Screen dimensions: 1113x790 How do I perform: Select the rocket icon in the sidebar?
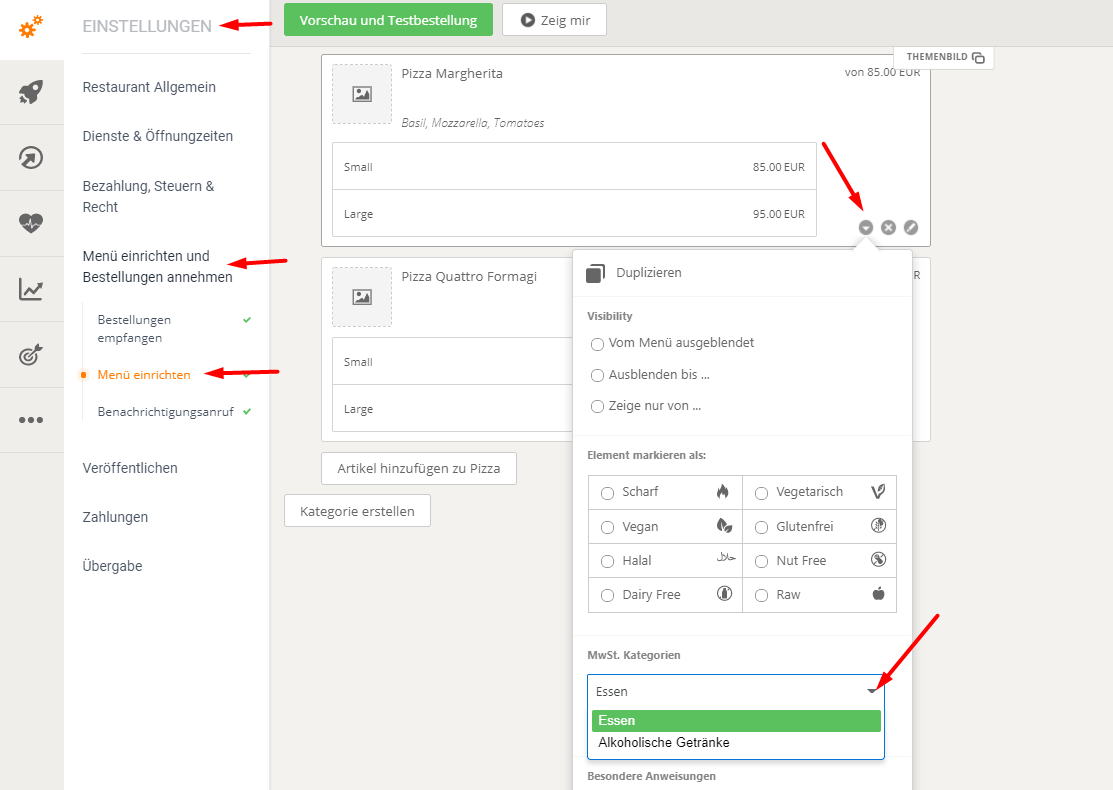[x=30, y=92]
